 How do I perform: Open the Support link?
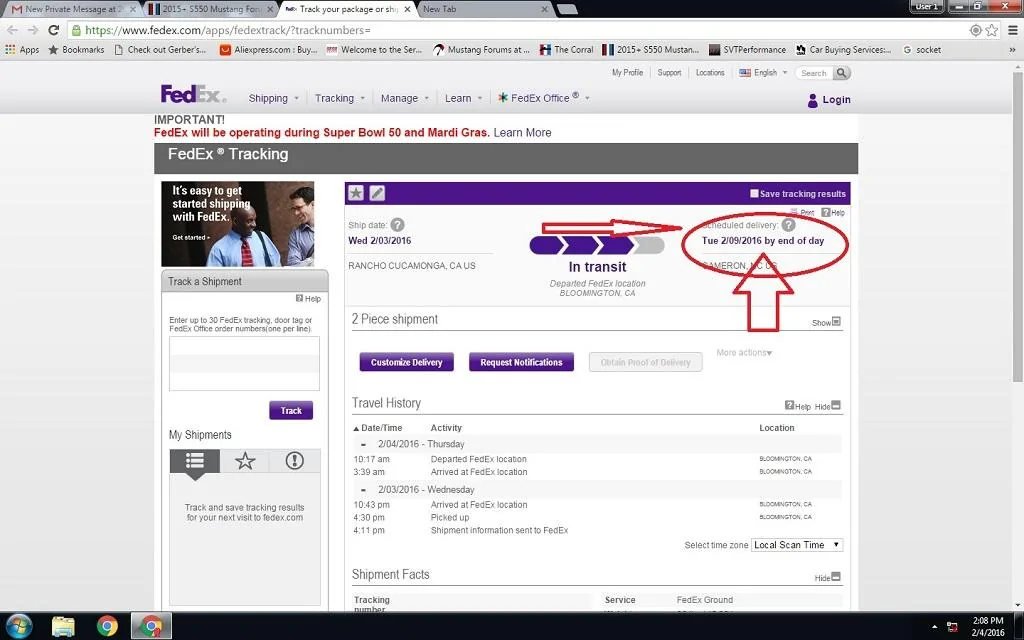point(669,72)
